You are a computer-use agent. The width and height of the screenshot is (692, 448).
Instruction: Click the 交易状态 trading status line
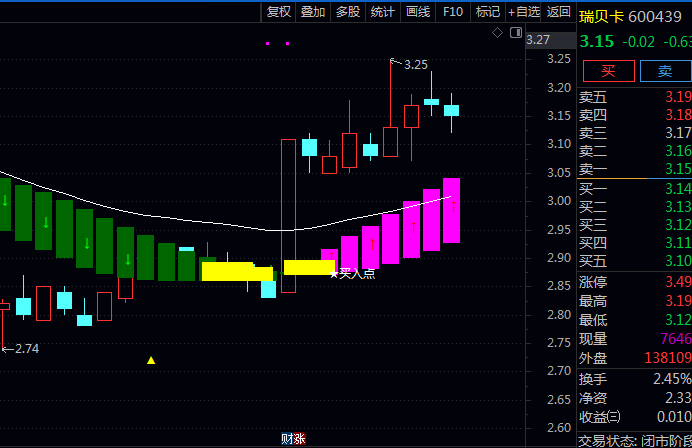point(635,440)
